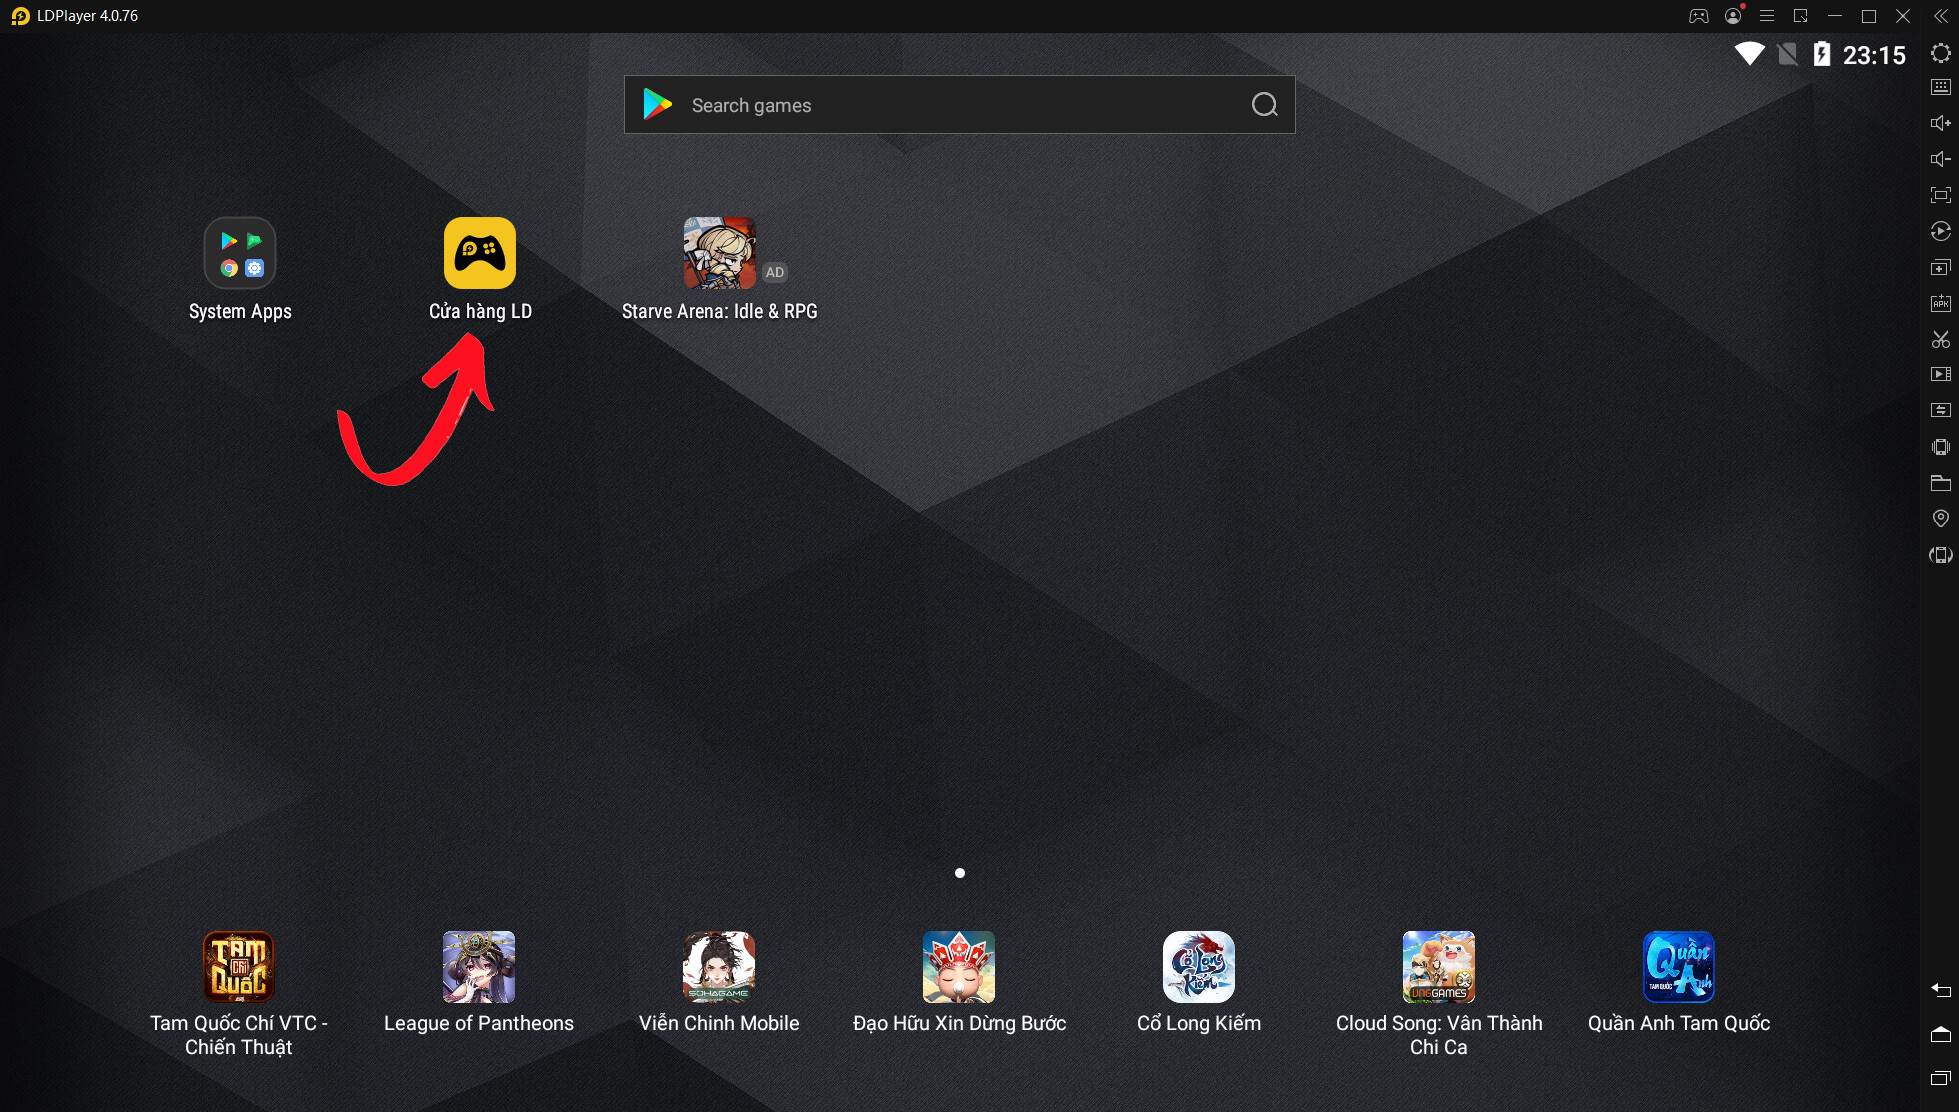Click the volume up icon
This screenshot has width=1959, height=1112.
[1940, 123]
